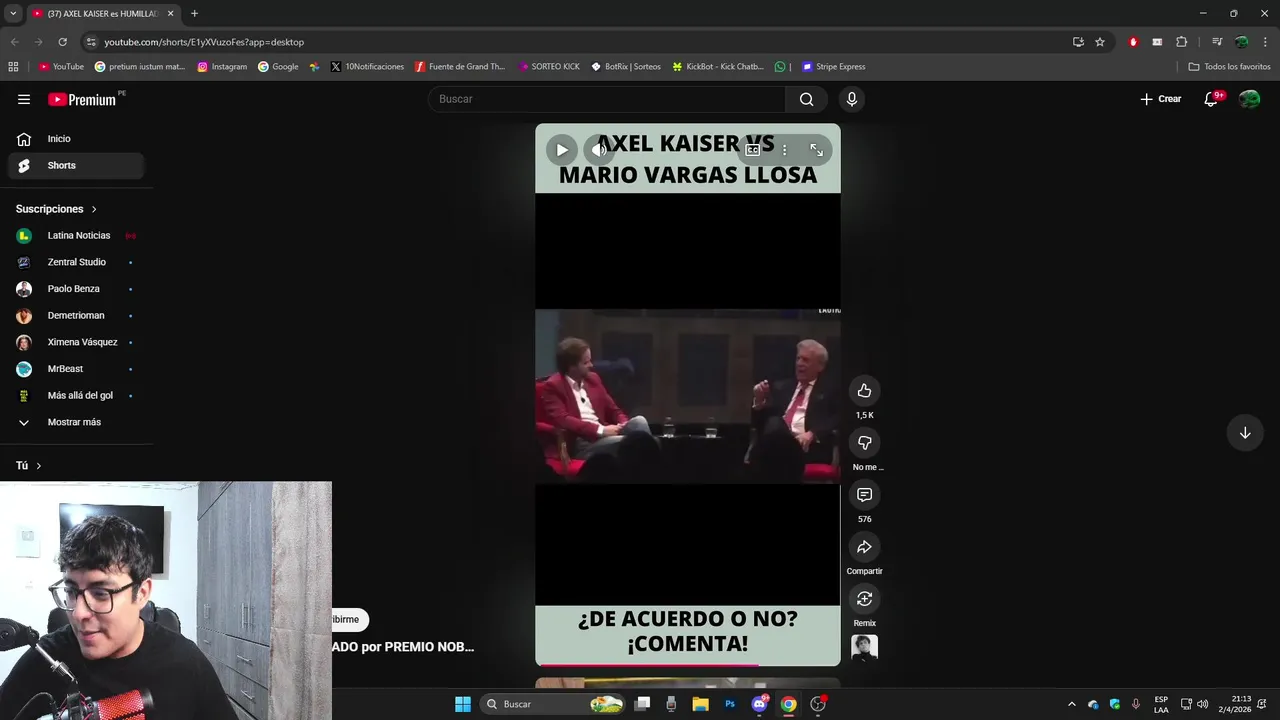This screenshot has width=1280, height=720.
Task: Click the search magnifier button
Action: pos(806,99)
